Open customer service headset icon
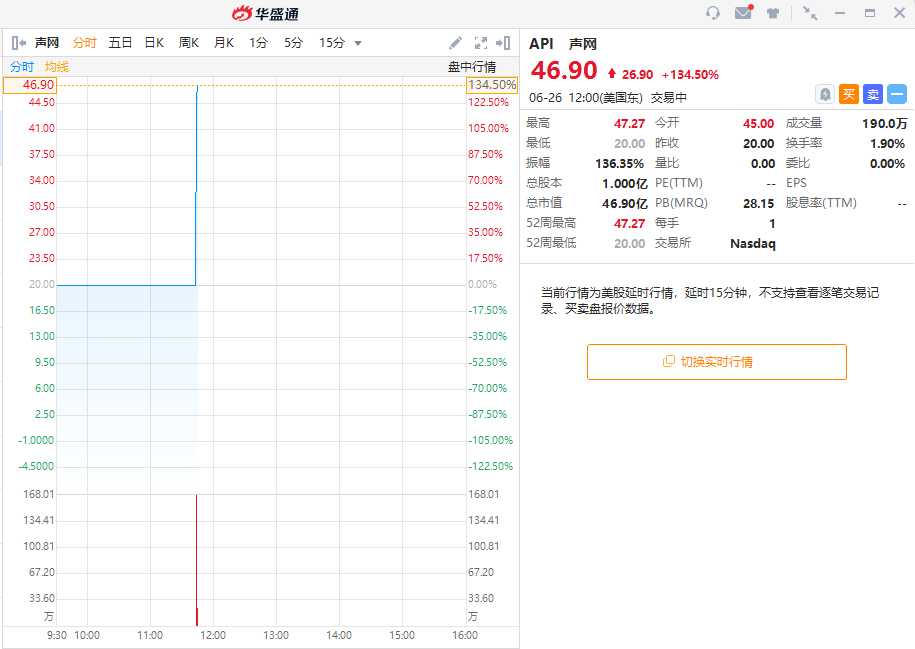Screen dimensions: 915x649 pos(713,13)
